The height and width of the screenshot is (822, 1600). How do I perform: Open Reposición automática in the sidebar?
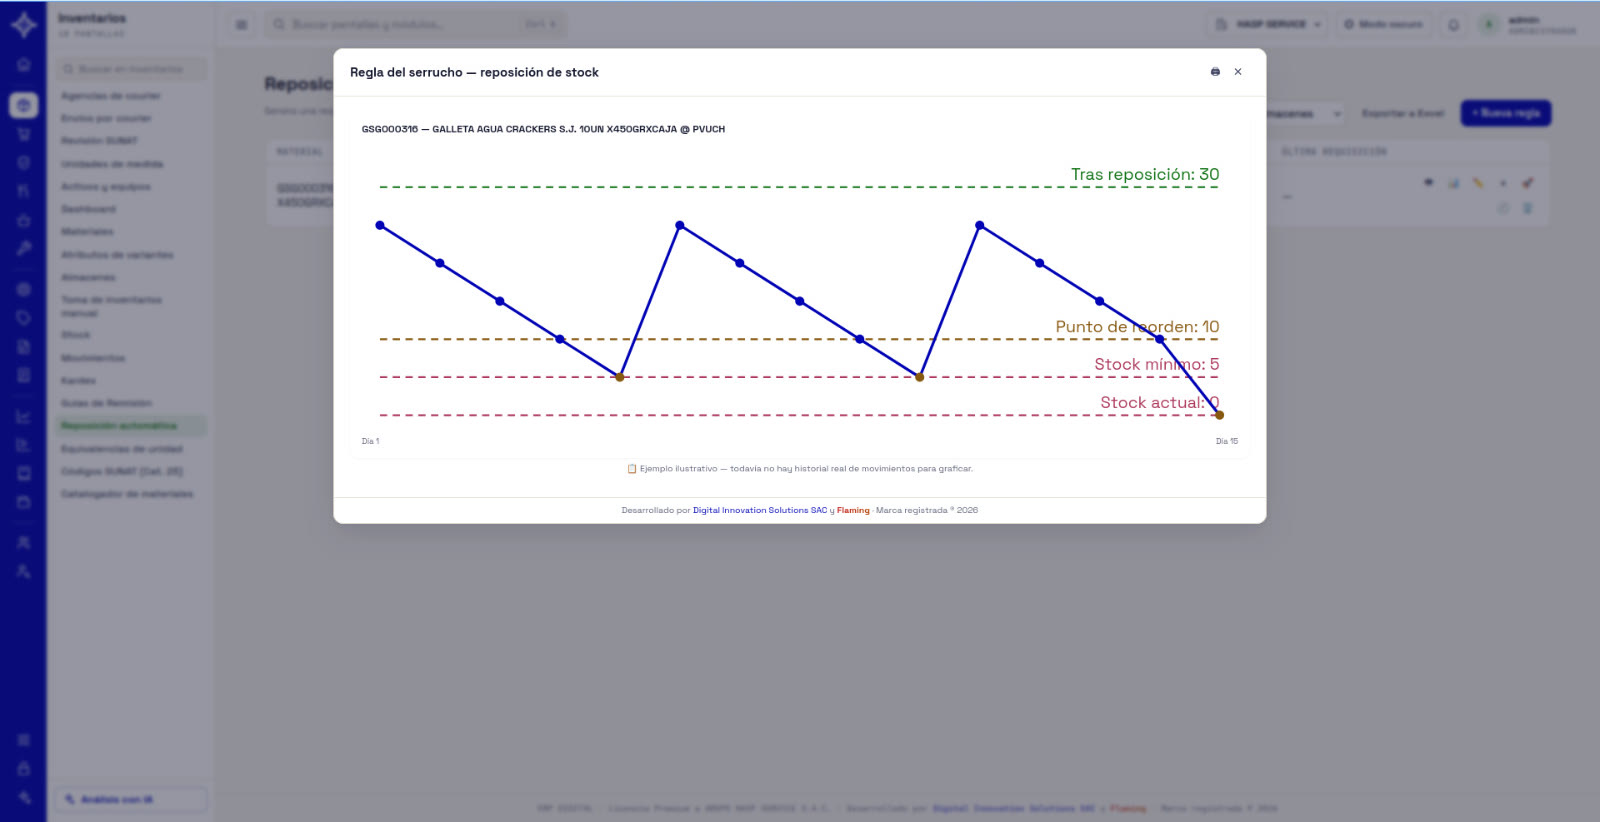[131, 426]
